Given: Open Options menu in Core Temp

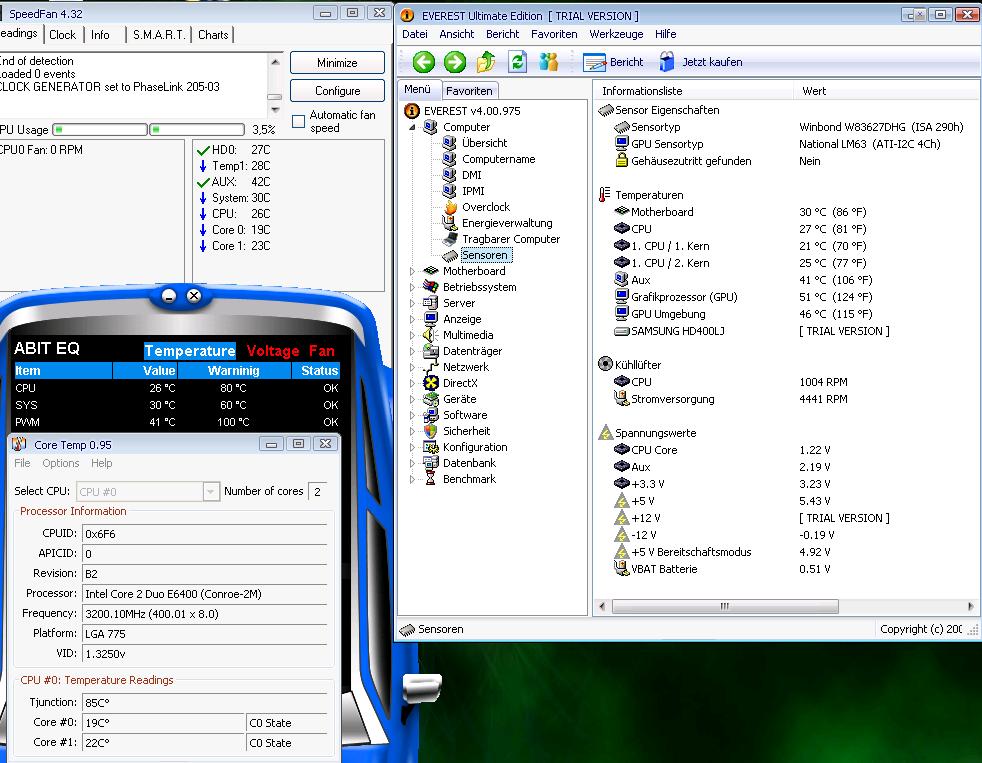Looking at the screenshot, I should 61,463.
